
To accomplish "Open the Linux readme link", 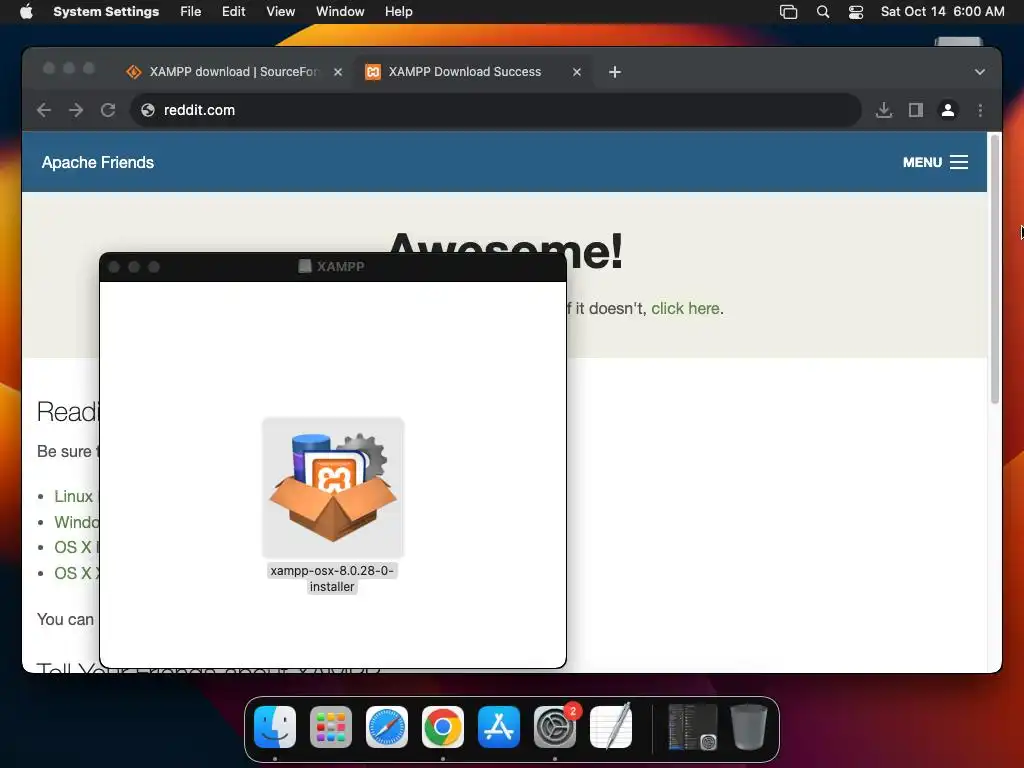I will [74, 496].
